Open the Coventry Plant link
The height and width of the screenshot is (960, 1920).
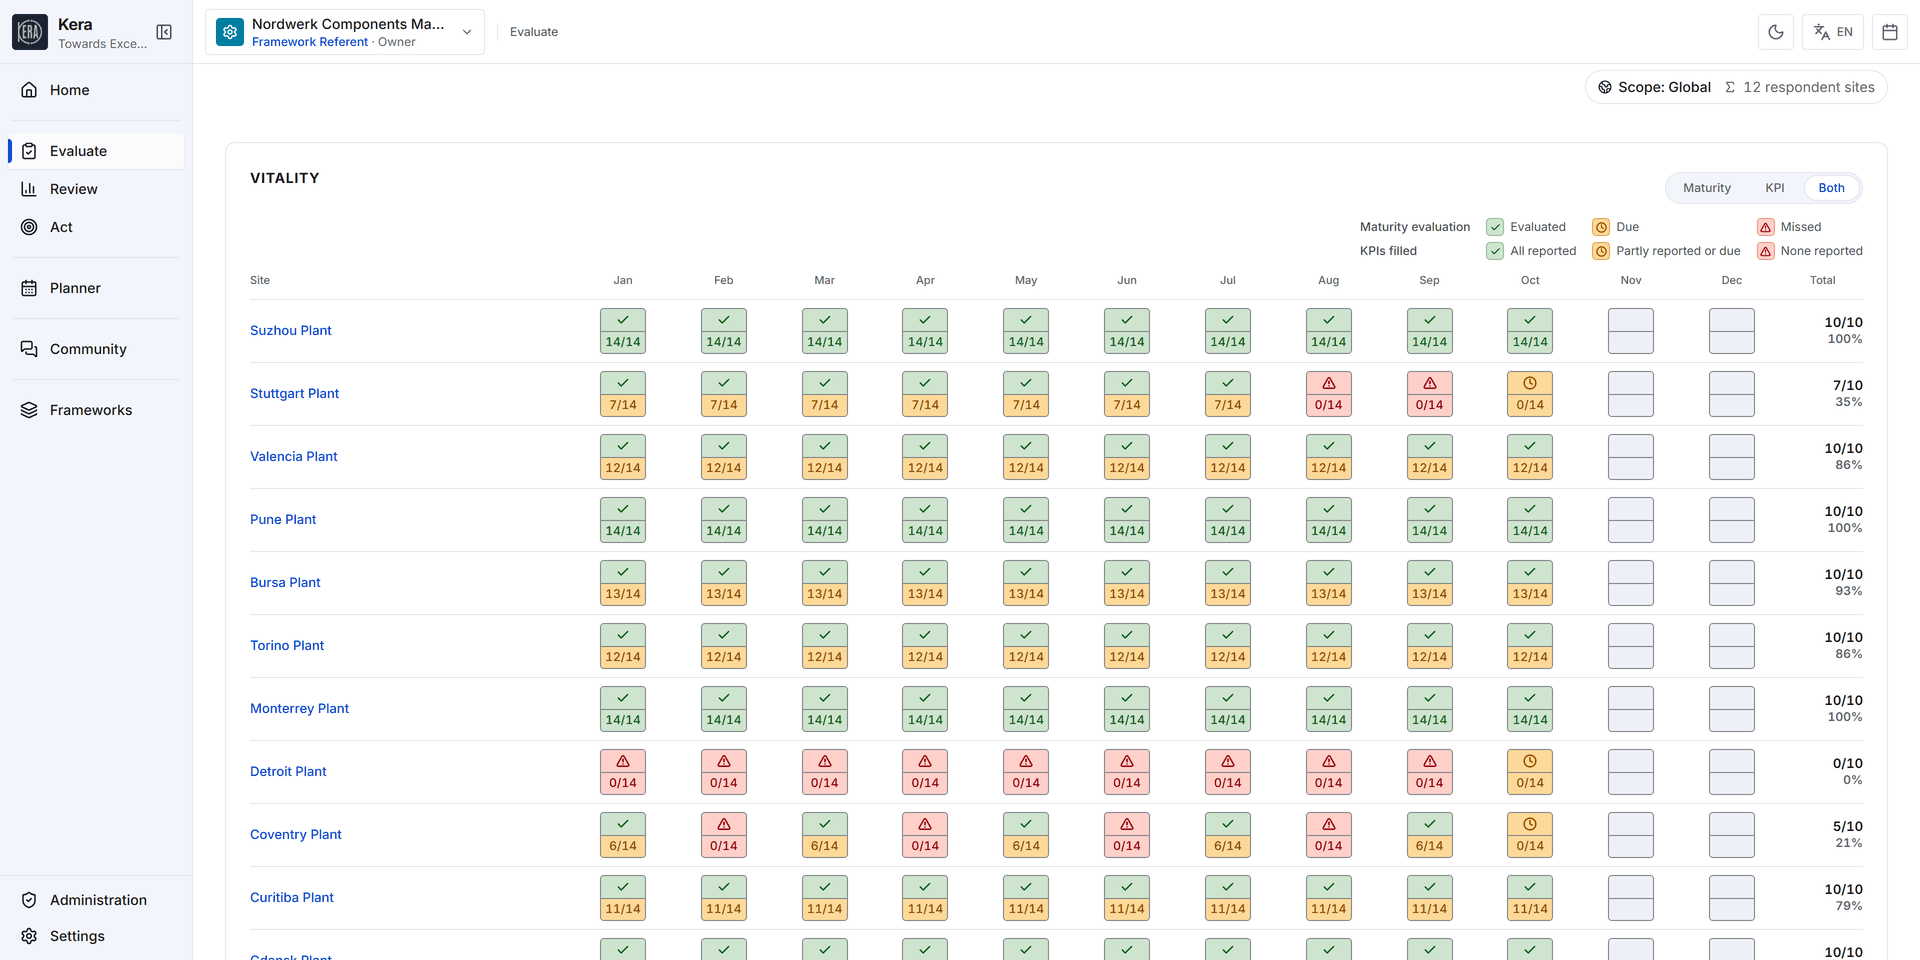295,835
